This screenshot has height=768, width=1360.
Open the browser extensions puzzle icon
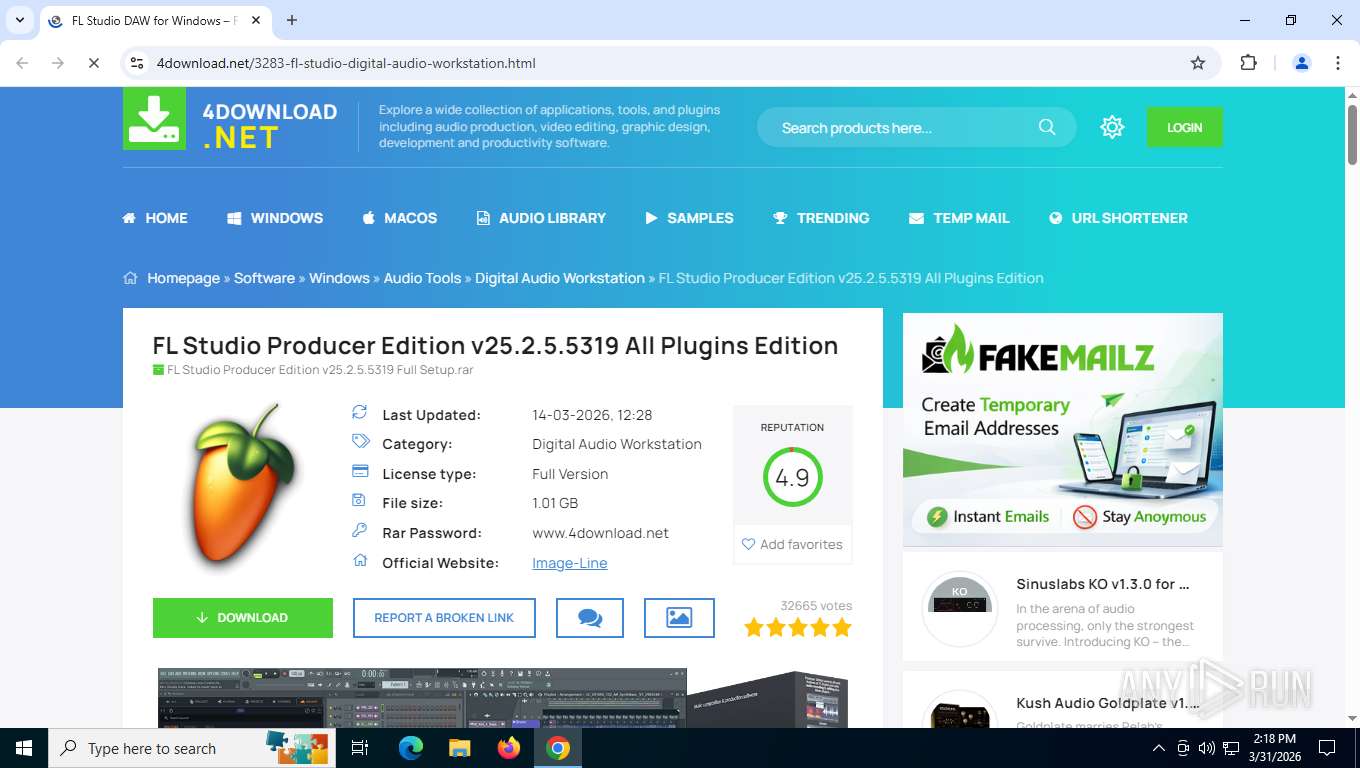tap(1248, 63)
